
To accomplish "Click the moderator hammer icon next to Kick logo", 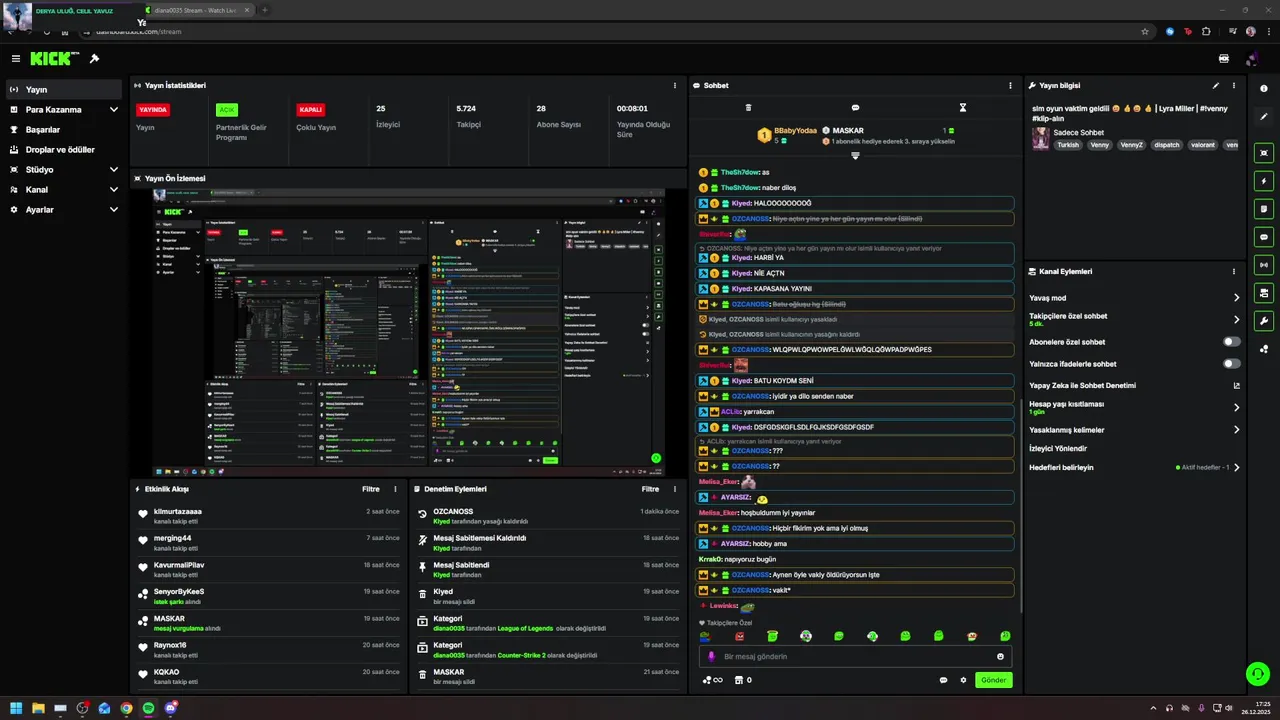I will [x=94, y=59].
